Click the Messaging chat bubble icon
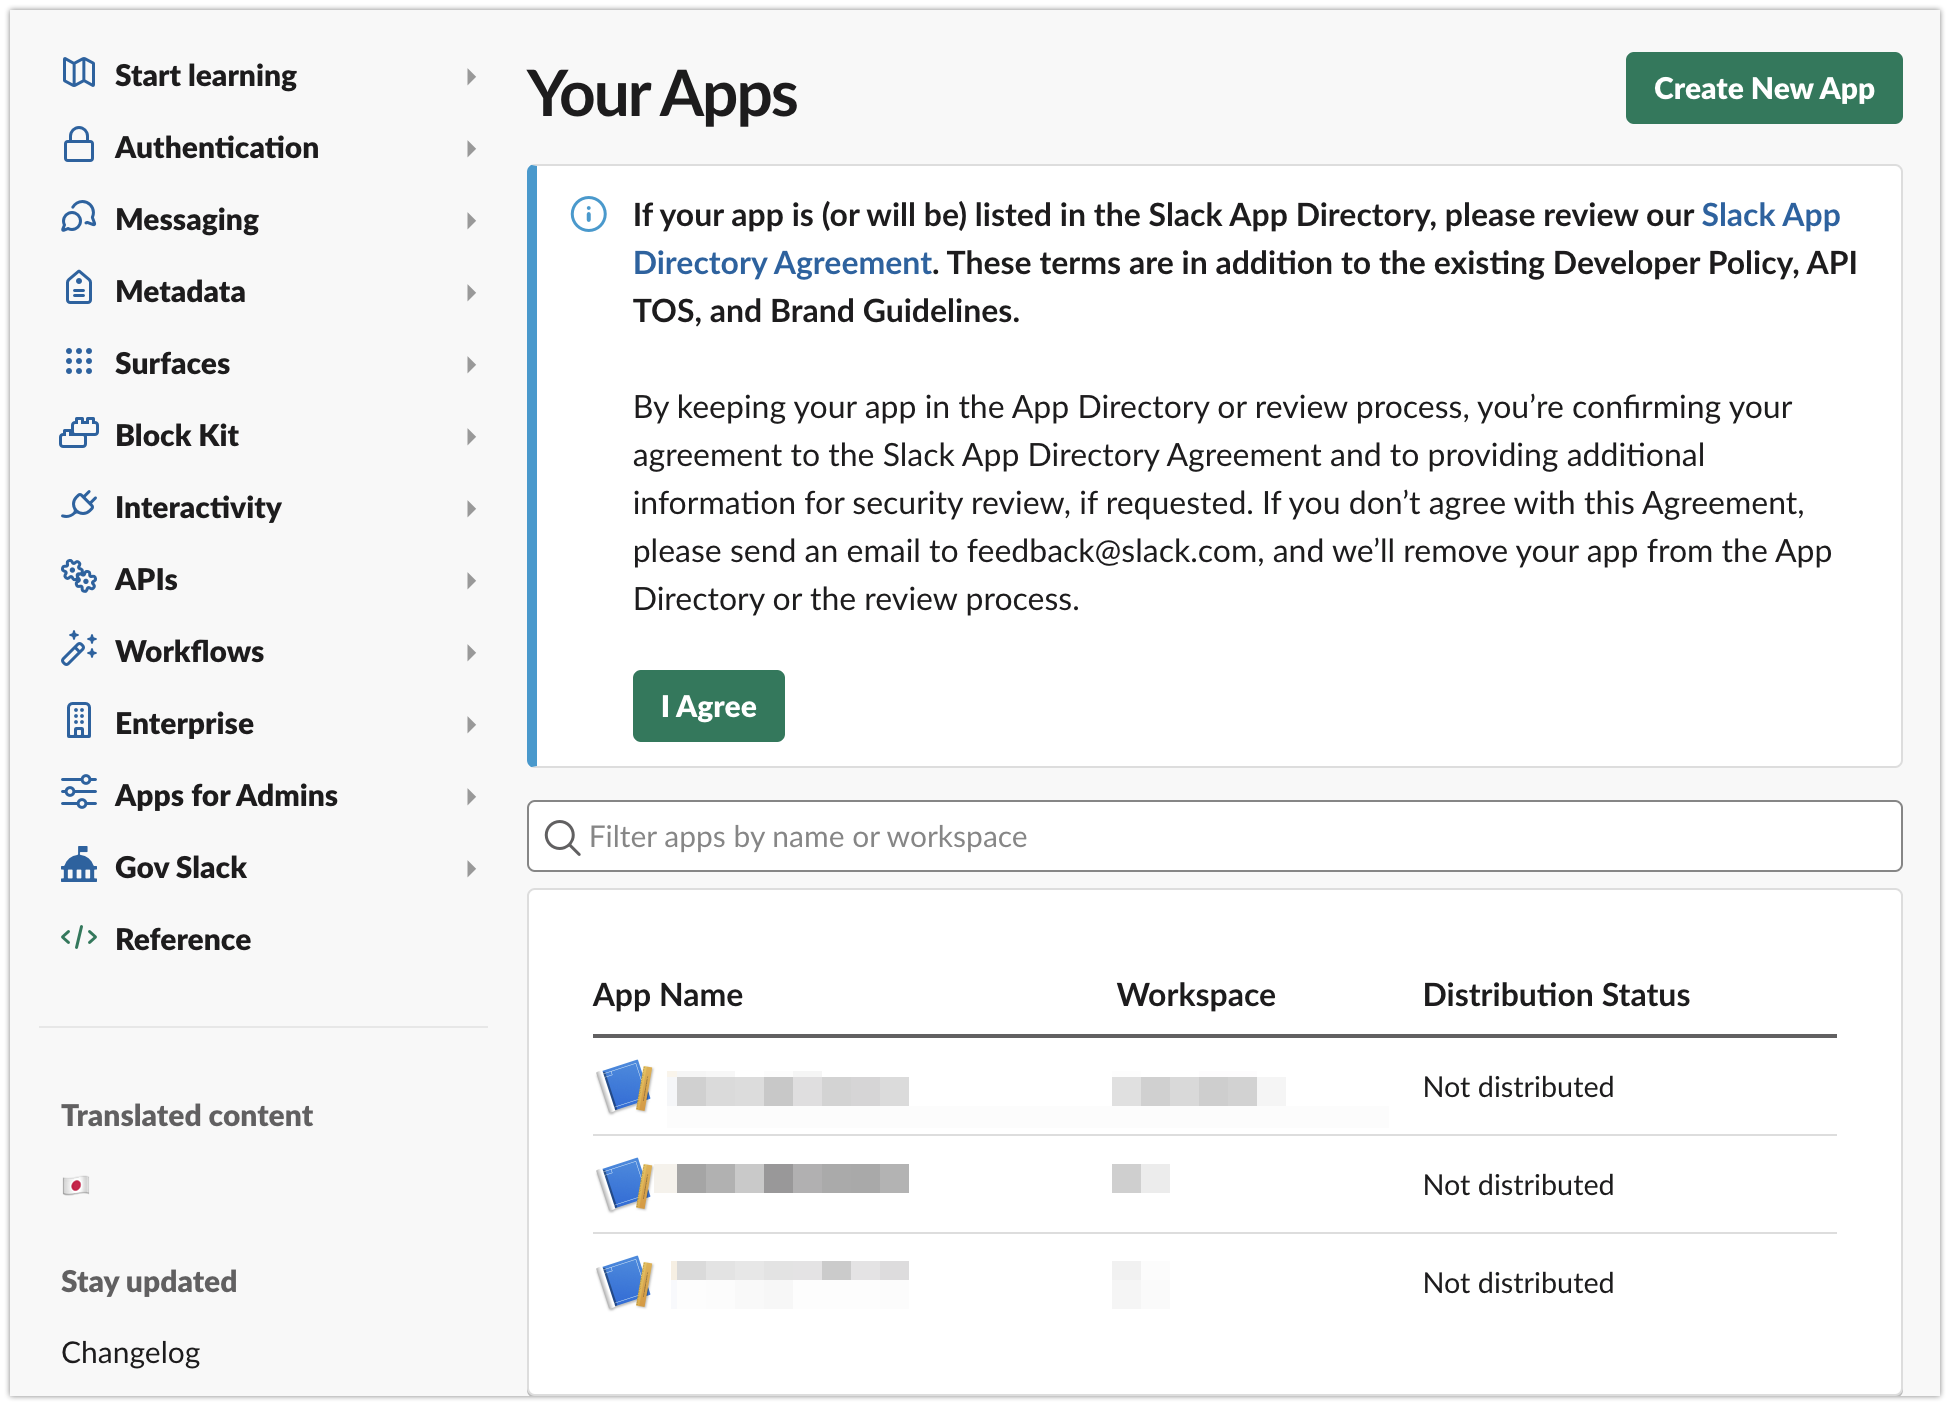Image resolution: width=1950 pixels, height=1406 pixels. [x=79, y=217]
